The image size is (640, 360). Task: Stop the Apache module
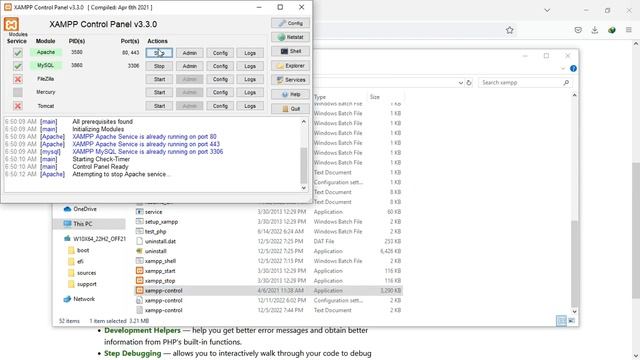[x=159, y=53]
